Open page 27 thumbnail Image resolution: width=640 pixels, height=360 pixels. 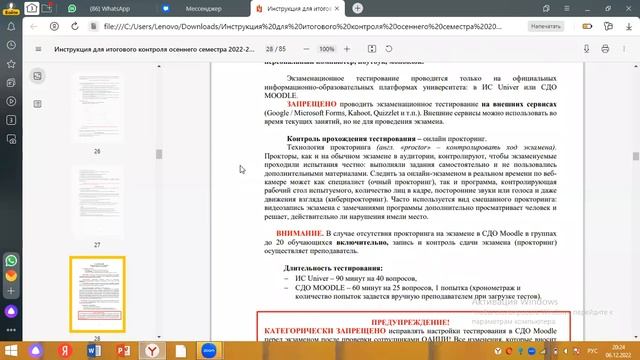point(97,202)
